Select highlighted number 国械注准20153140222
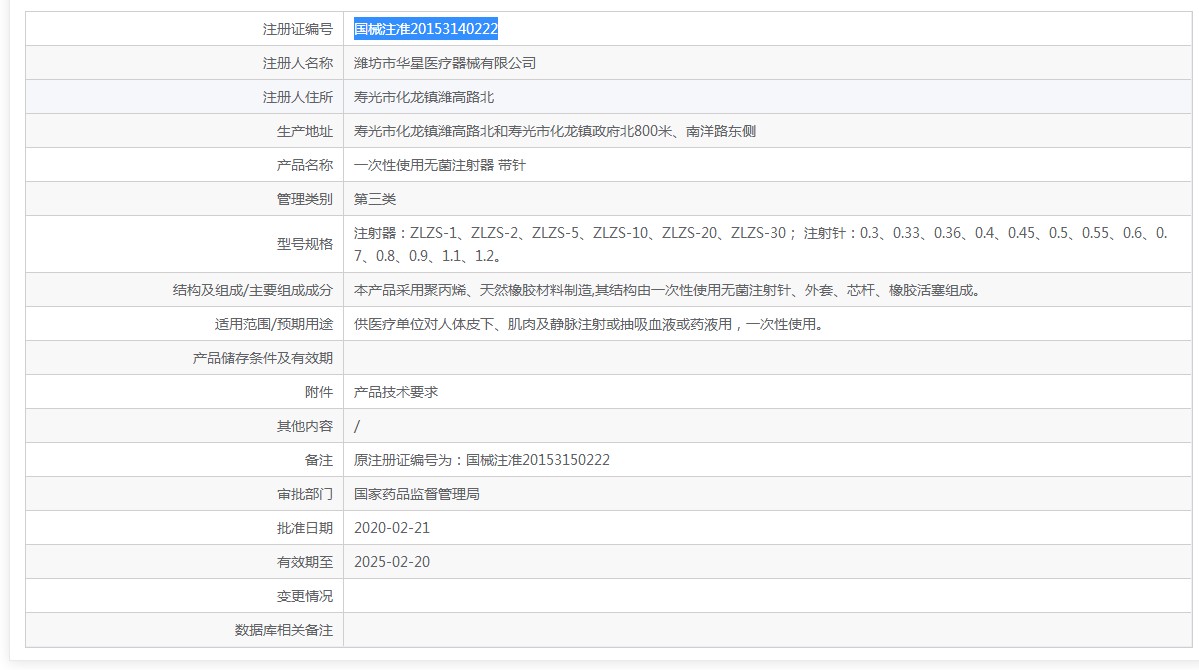The height and width of the screenshot is (670, 1199). click(x=426, y=29)
